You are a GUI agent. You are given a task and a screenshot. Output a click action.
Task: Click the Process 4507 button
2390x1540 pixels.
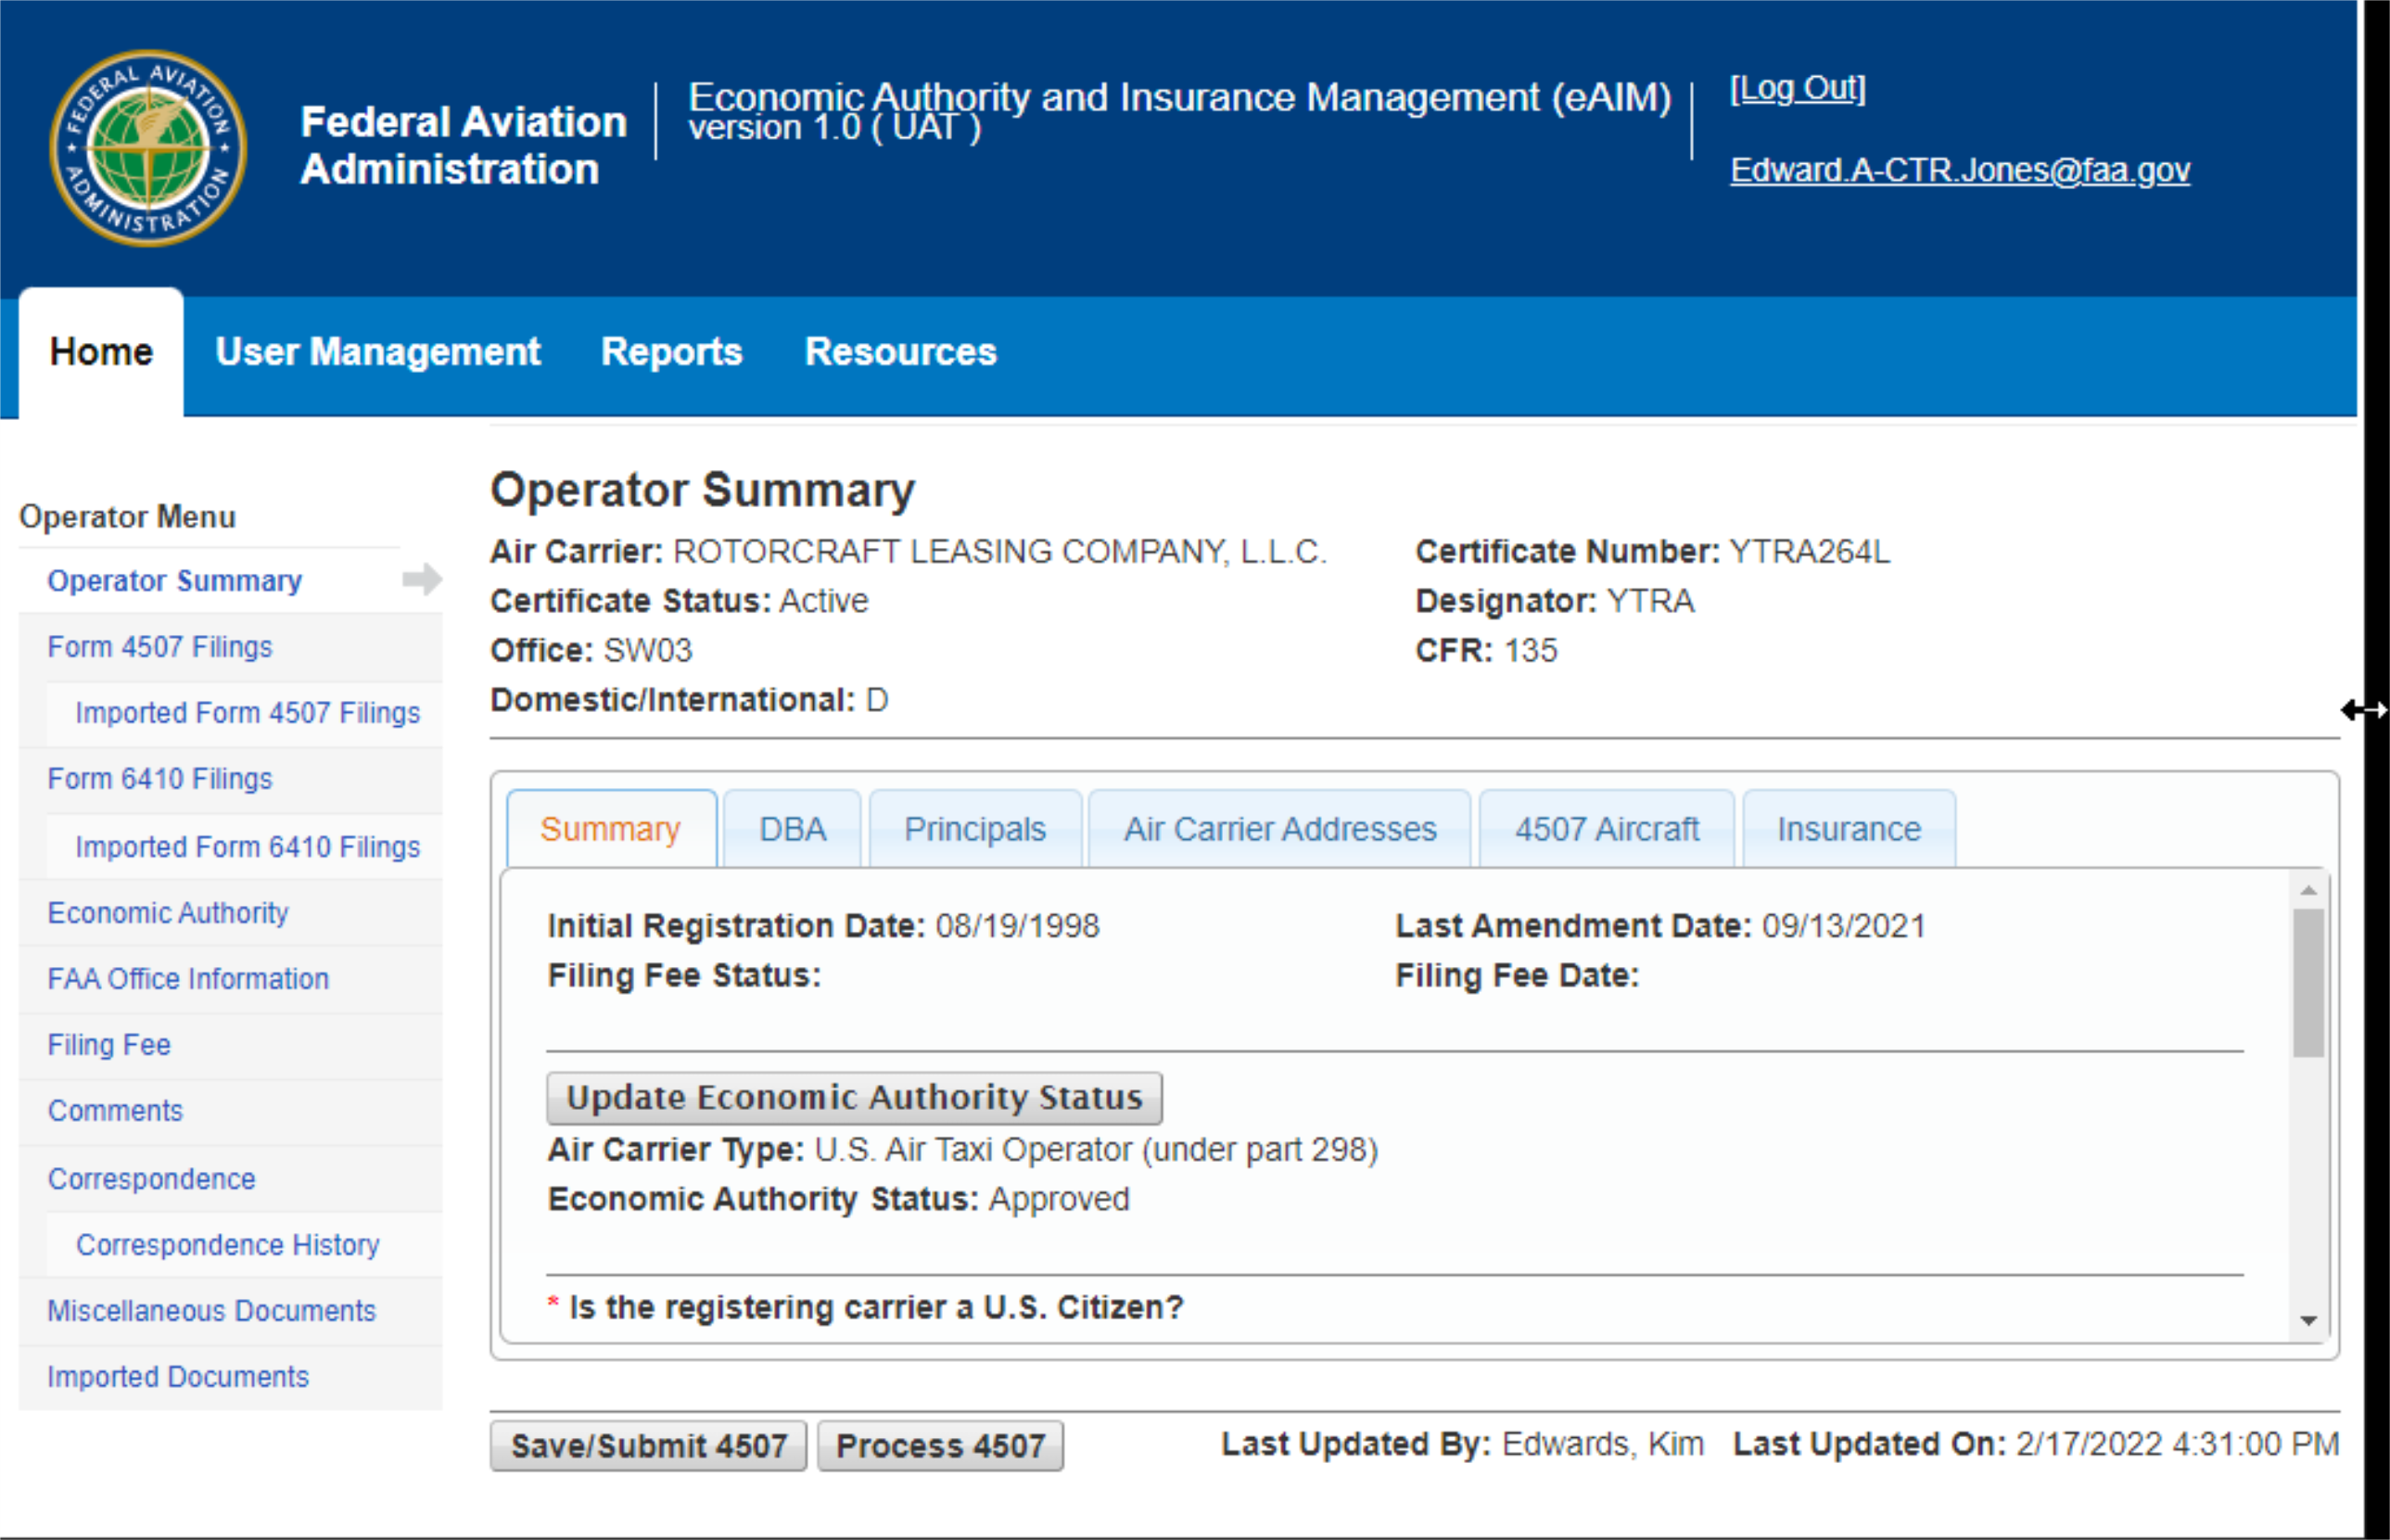point(940,1446)
